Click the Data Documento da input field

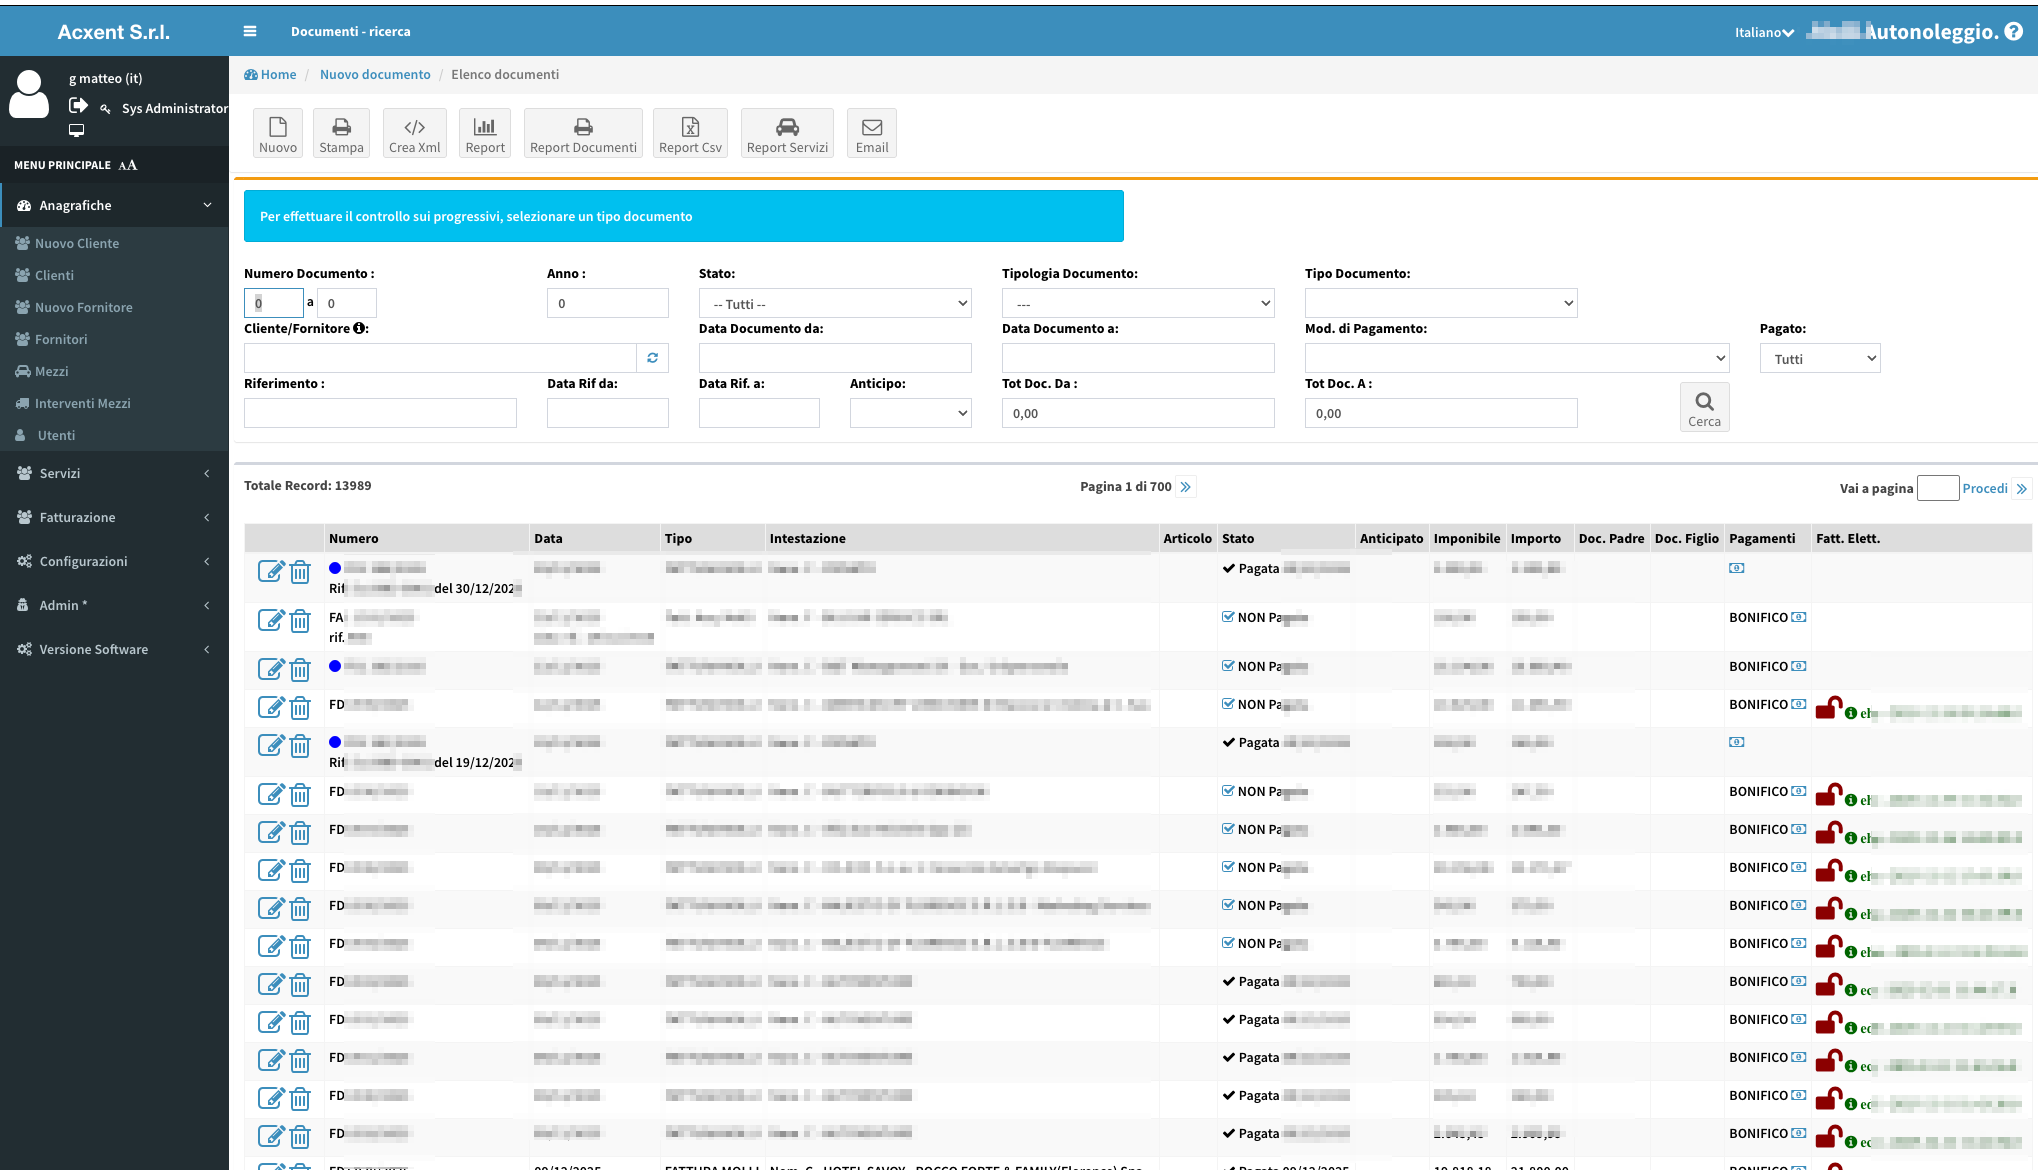(x=835, y=358)
